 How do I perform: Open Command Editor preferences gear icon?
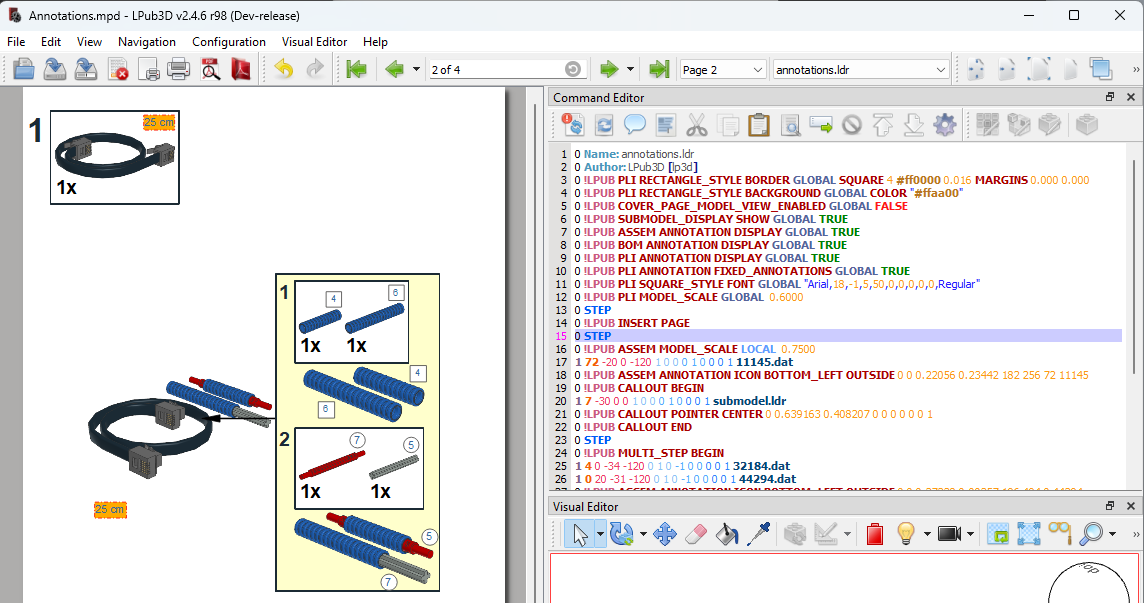pyautogui.click(x=945, y=125)
